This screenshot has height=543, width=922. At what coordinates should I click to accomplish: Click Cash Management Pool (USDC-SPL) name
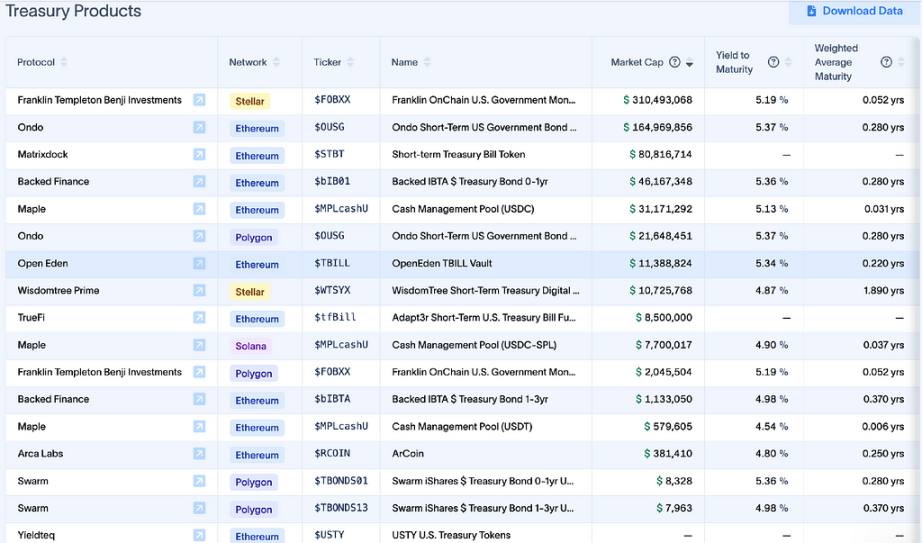click(x=474, y=345)
